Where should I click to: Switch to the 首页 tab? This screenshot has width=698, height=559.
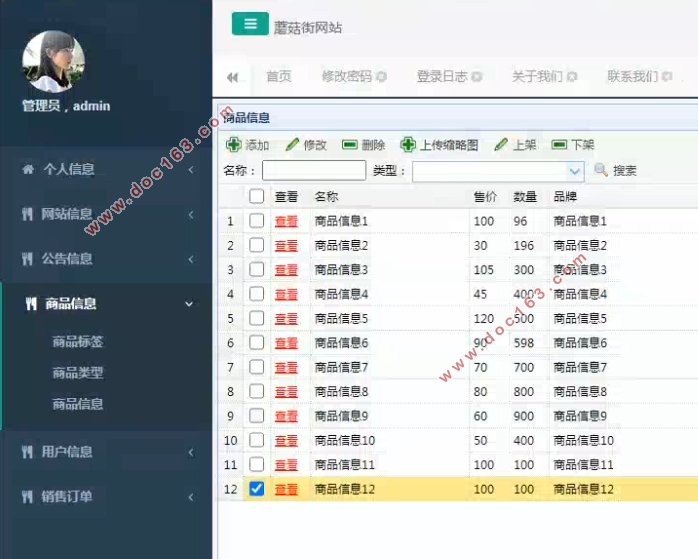click(279, 77)
